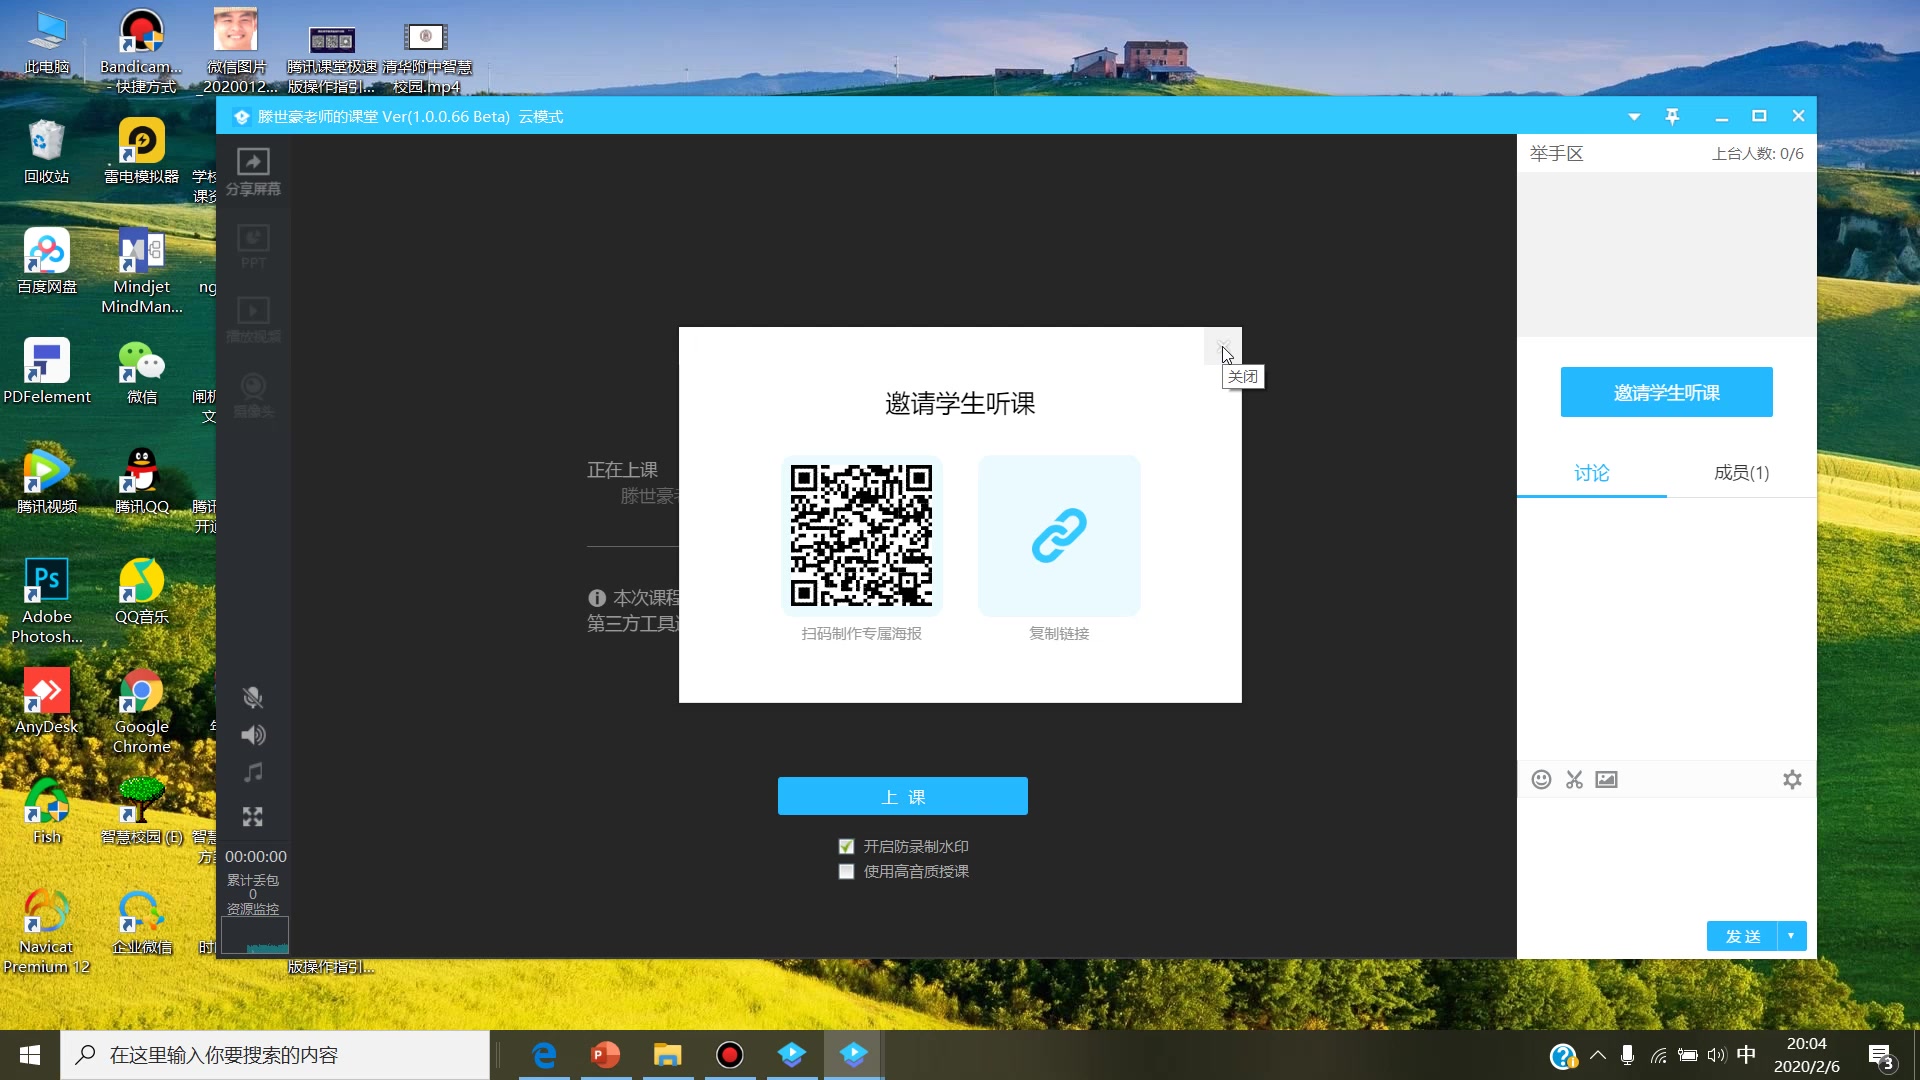This screenshot has height=1080, width=1920.
Task: Click the share screen icon in sidebar
Action: (253, 163)
